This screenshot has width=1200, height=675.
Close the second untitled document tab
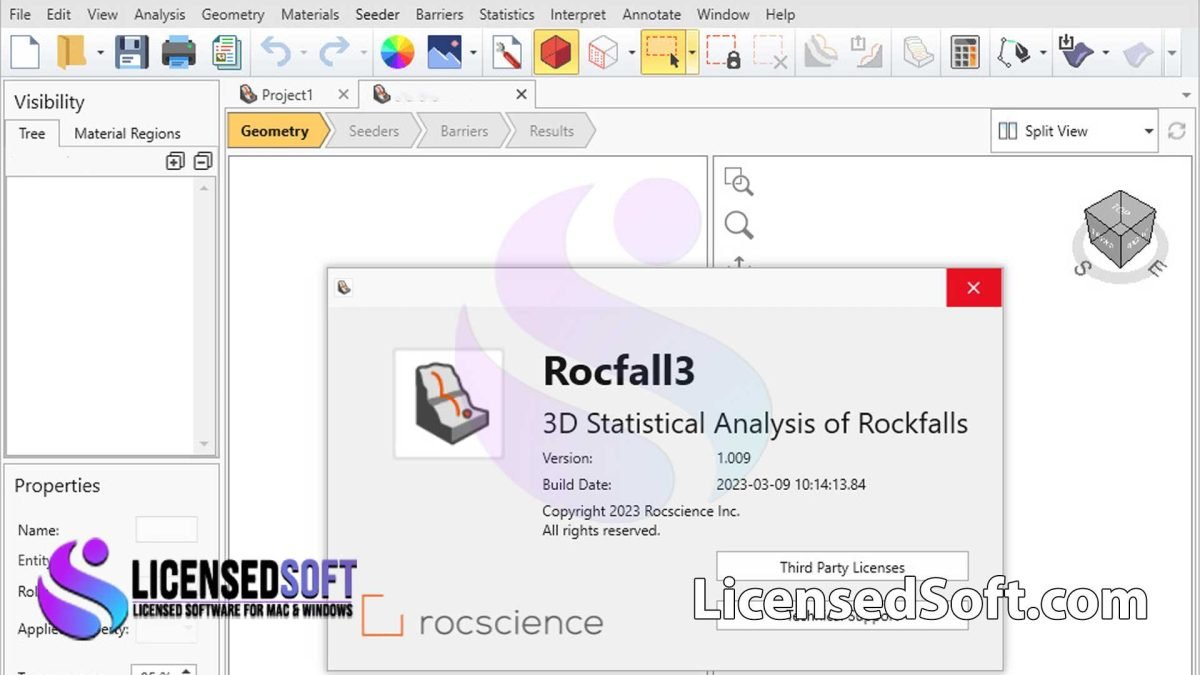tap(521, 94)
